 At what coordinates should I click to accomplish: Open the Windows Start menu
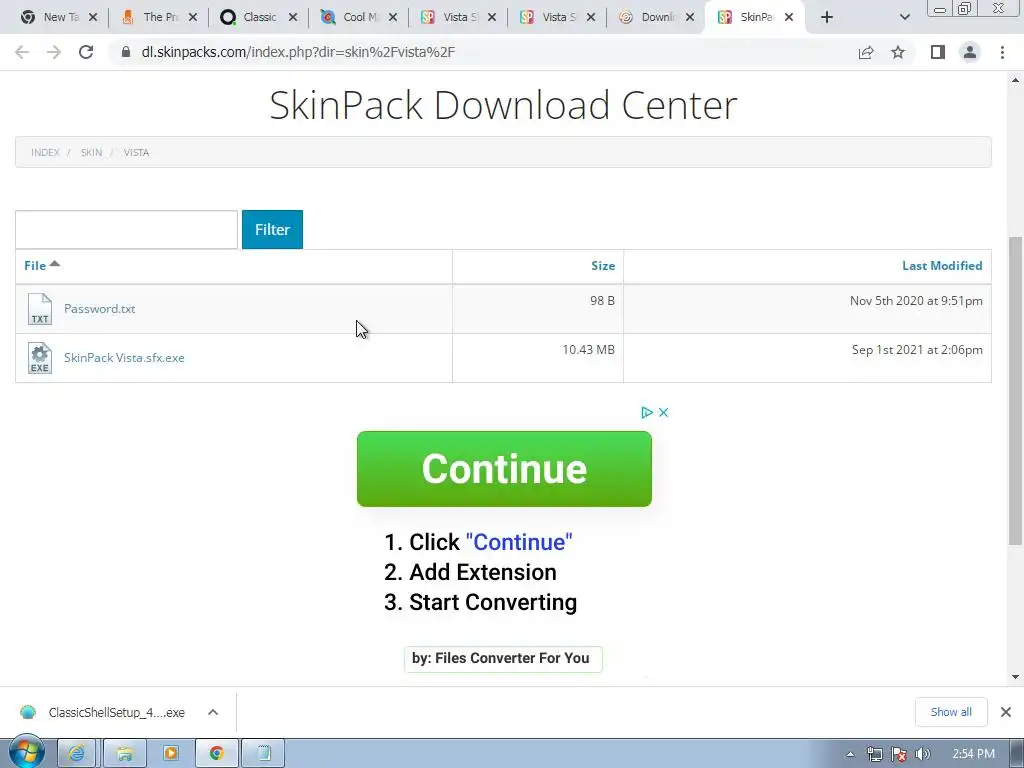(x=26, y=752)
